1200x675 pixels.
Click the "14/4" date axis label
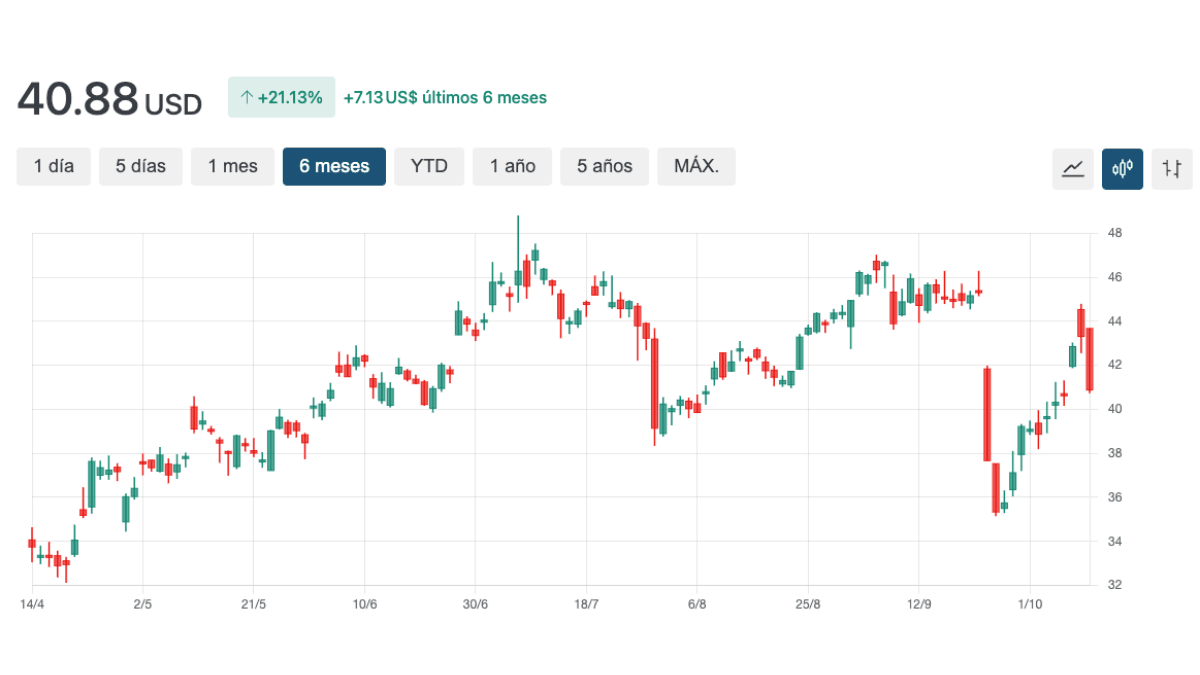32,603
